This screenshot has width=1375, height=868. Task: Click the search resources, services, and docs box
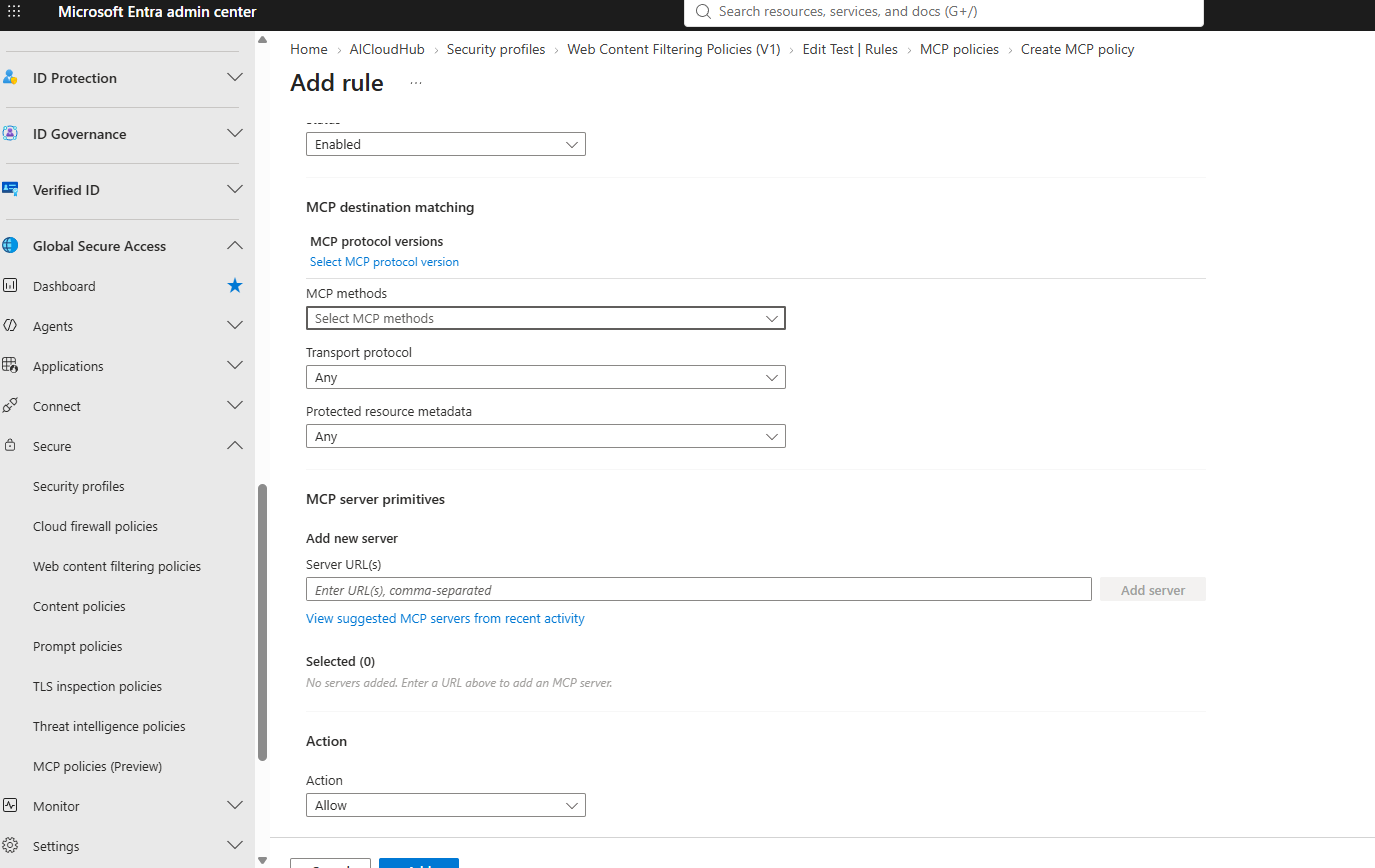coord(944,12)
